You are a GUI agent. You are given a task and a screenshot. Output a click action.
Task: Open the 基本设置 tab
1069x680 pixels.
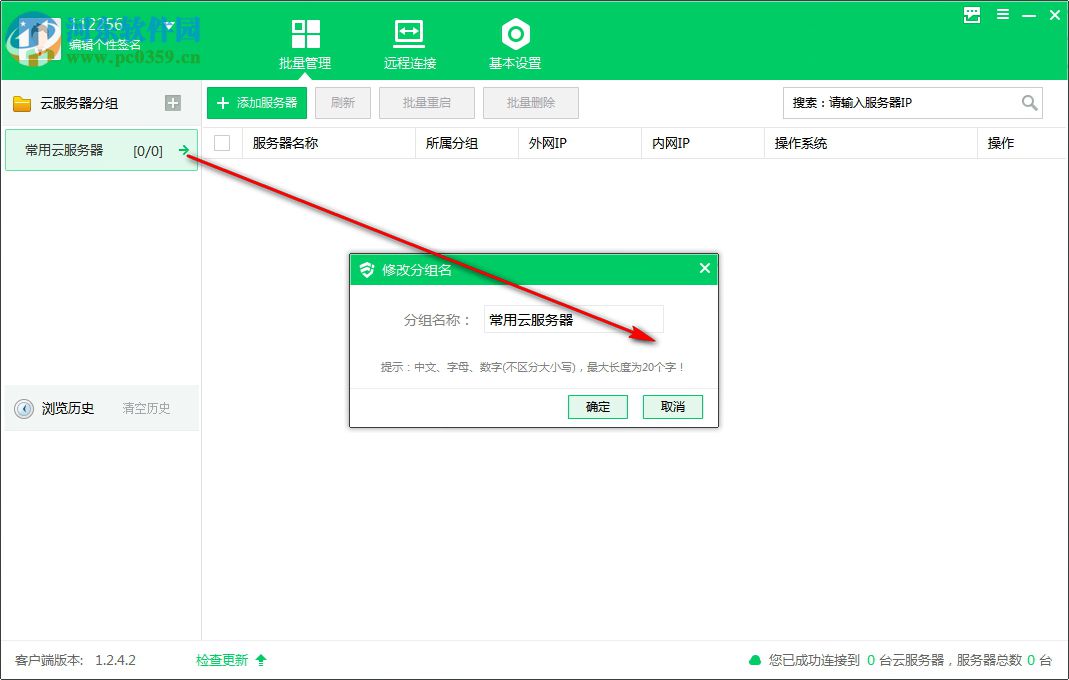(x=515, y=45)
